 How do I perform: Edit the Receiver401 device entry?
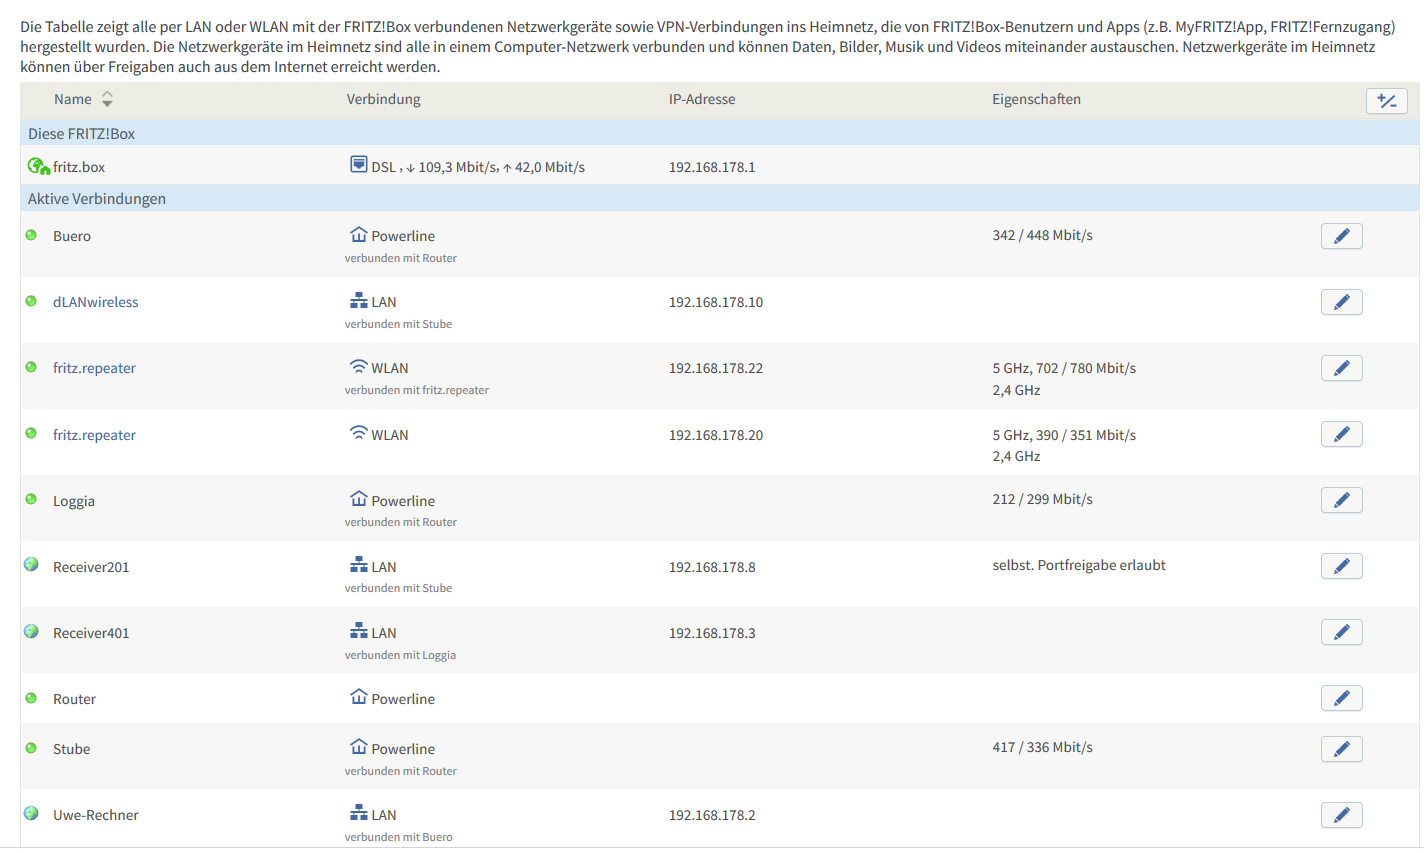pos(1341,632)
